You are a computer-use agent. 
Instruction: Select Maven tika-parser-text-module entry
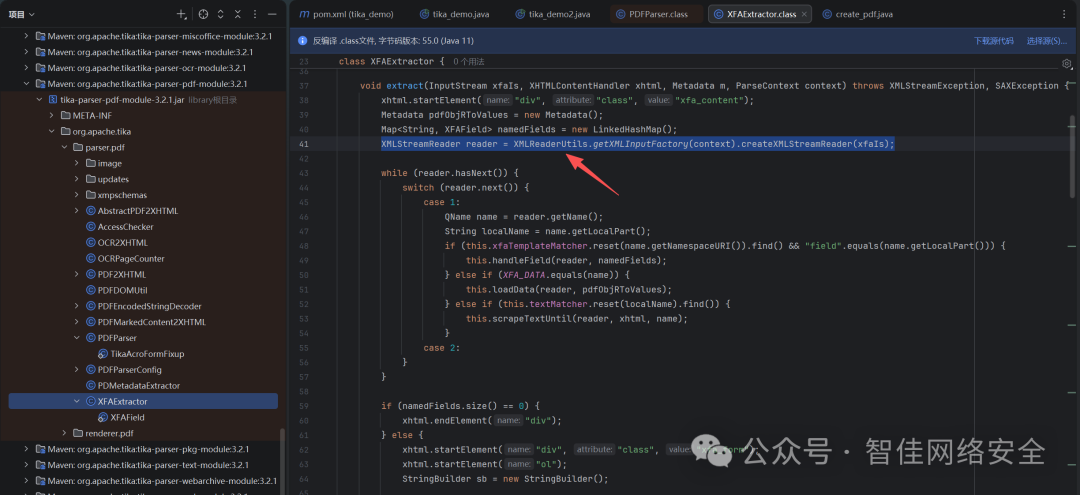click(148, 465)
